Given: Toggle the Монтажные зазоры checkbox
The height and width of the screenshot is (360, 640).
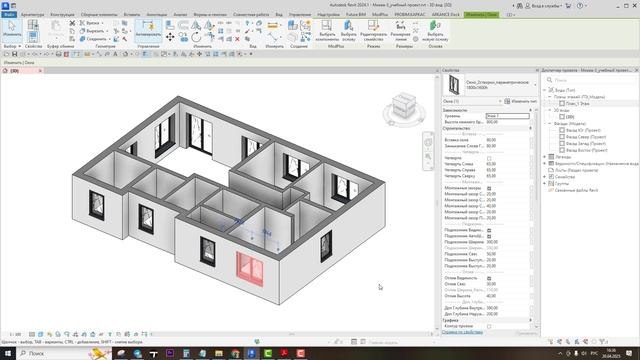Looking at the screenshot, I should point(489,188).
